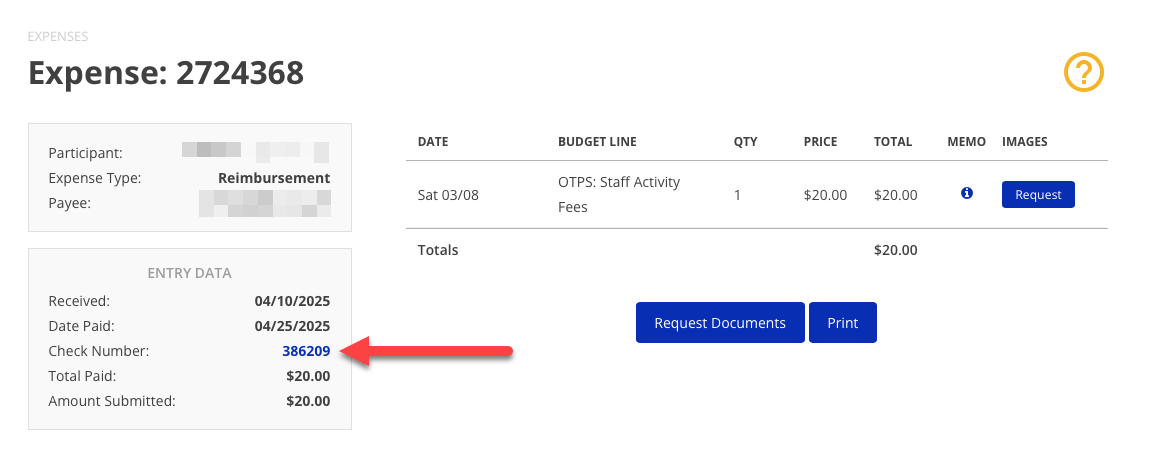
Task: Click the BUDGET LINE column header
Action: 597,142
